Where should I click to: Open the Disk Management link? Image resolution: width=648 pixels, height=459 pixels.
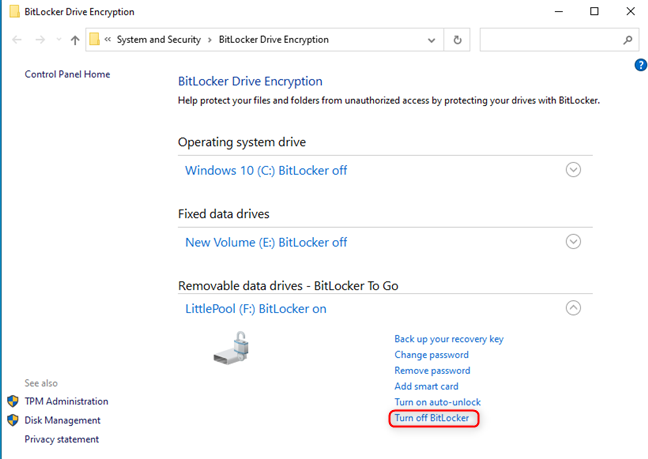62,420
